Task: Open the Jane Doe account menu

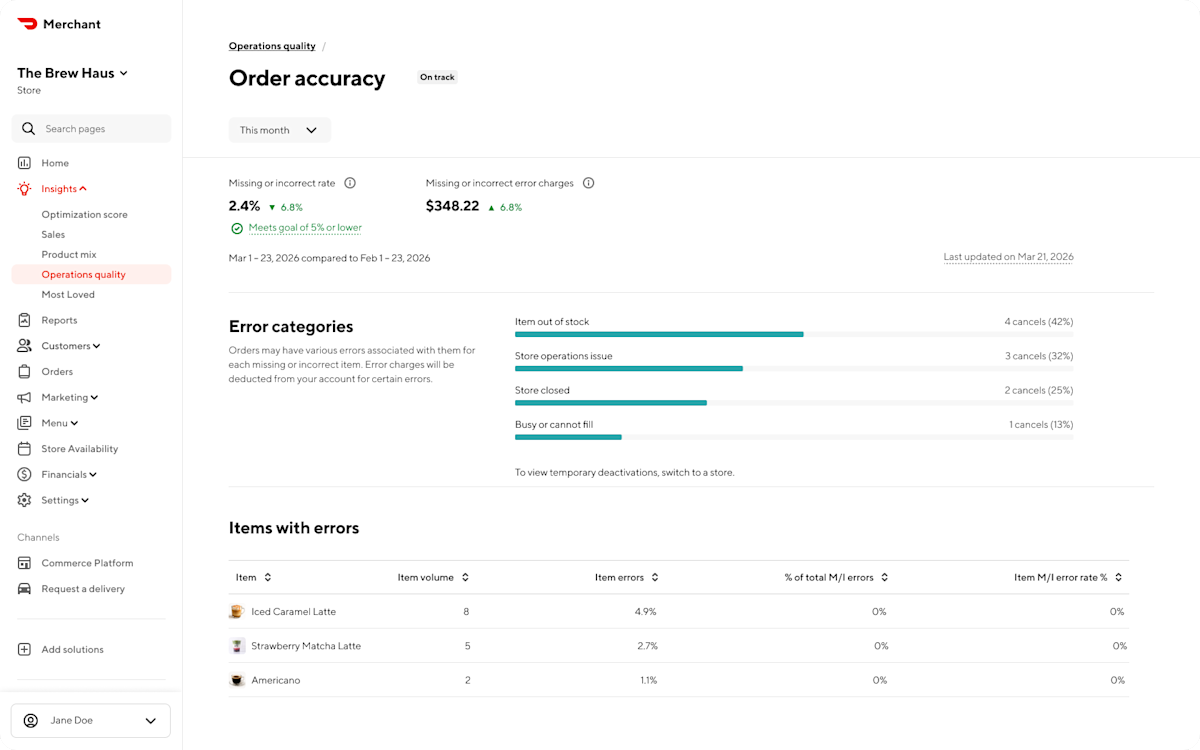Action: tap(90, 720)
